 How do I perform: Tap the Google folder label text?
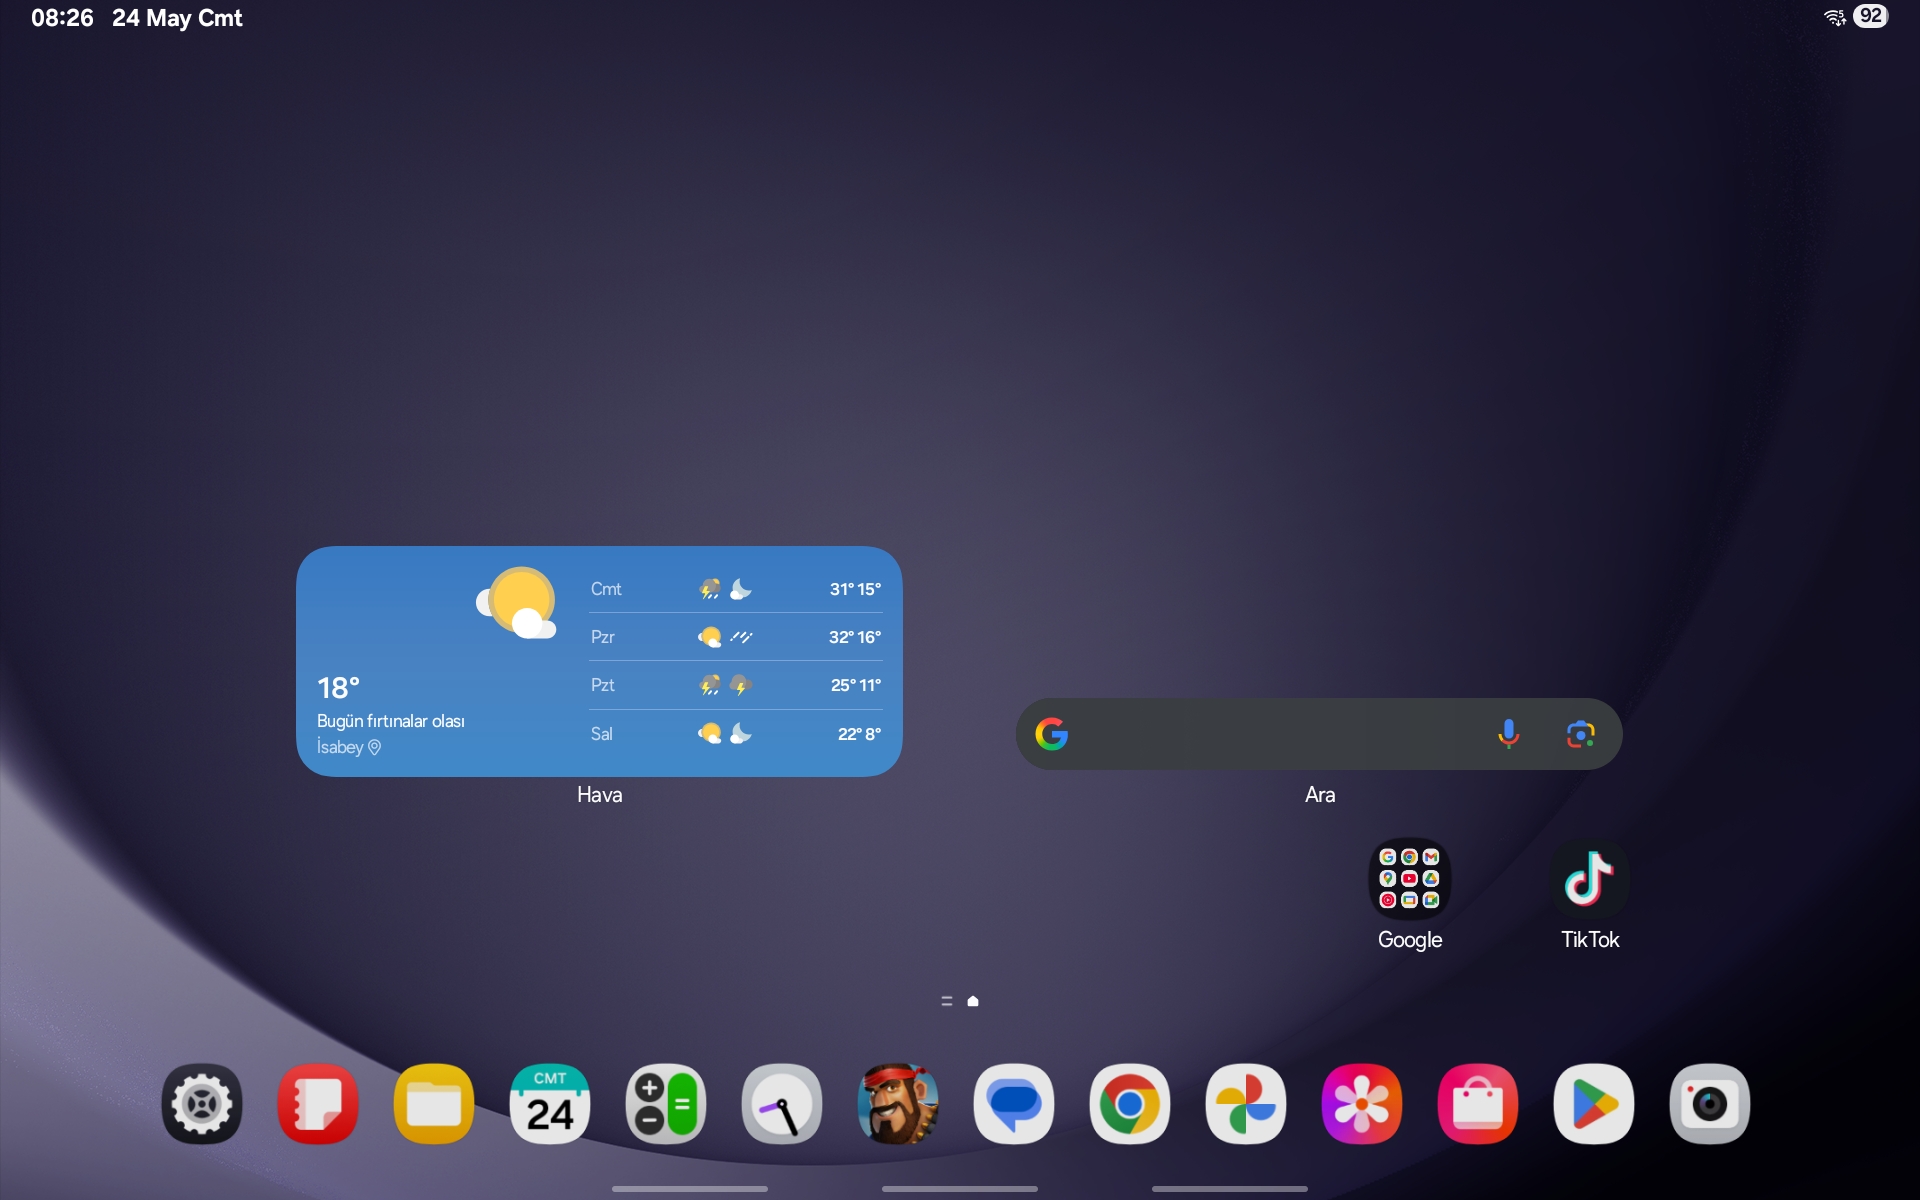(x=1410, y=940)
